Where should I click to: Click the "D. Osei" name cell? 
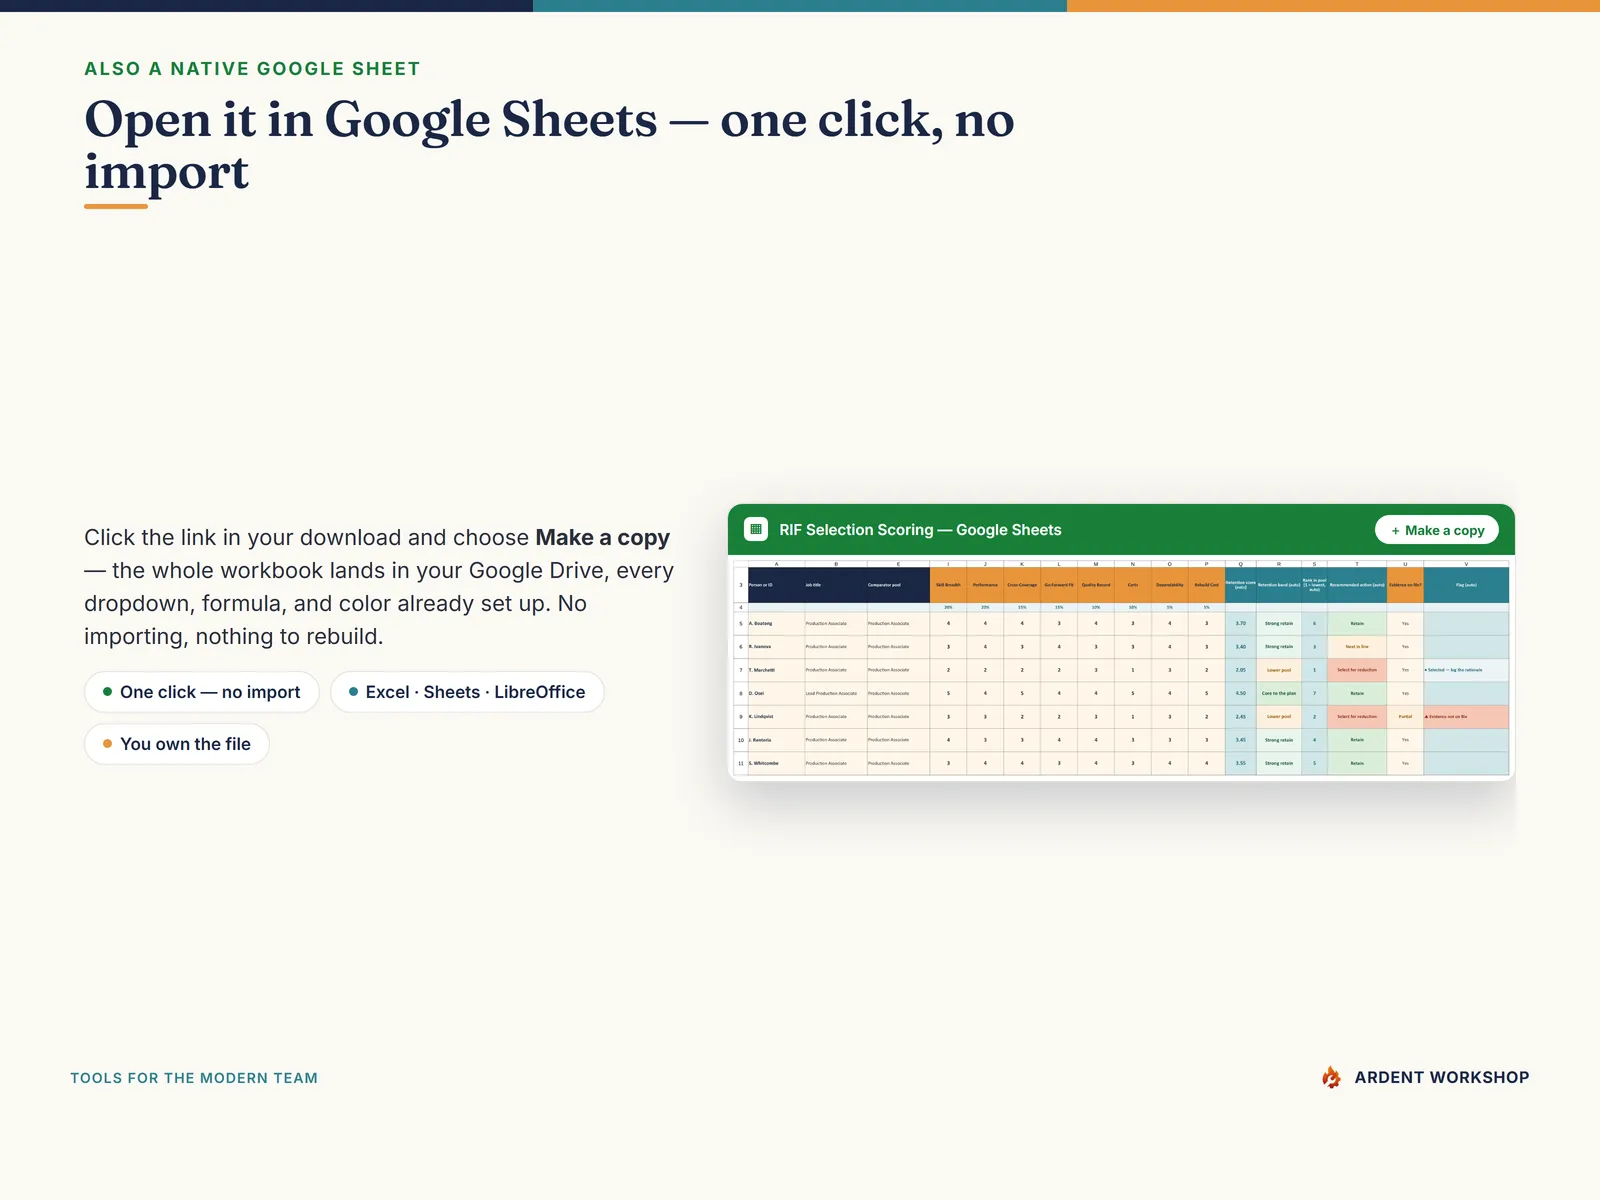(776, 693)
